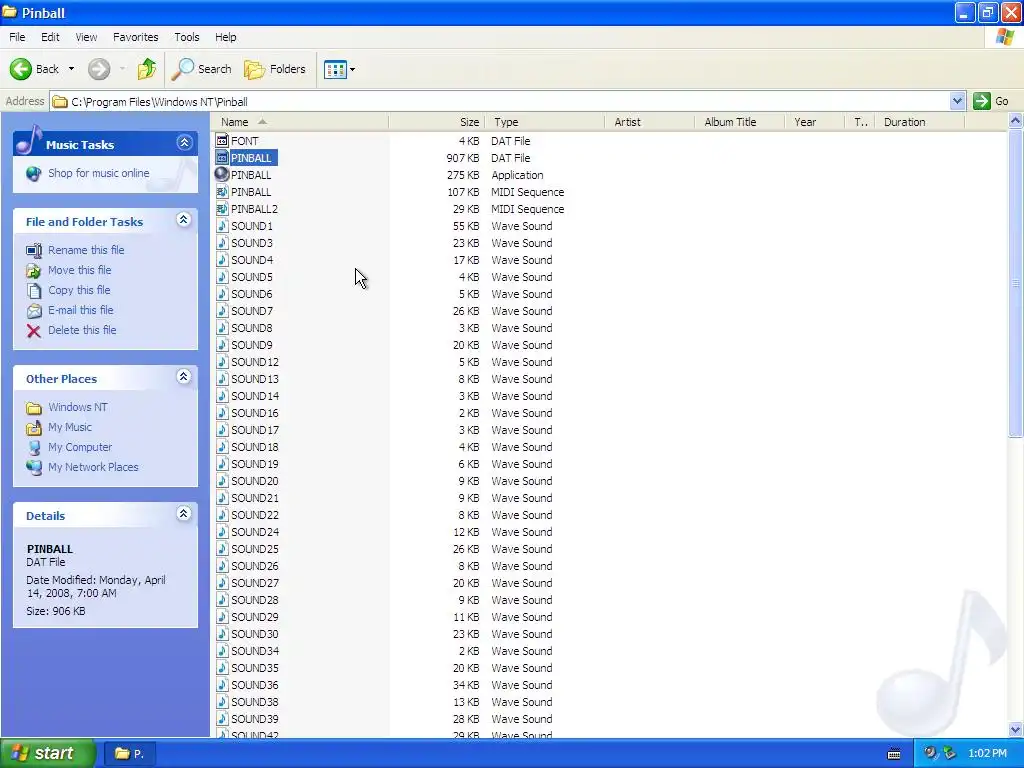Viewport: 1024px width, 768px height.
Task: Select the PINBALL application icon
Action: pos(222,174)
